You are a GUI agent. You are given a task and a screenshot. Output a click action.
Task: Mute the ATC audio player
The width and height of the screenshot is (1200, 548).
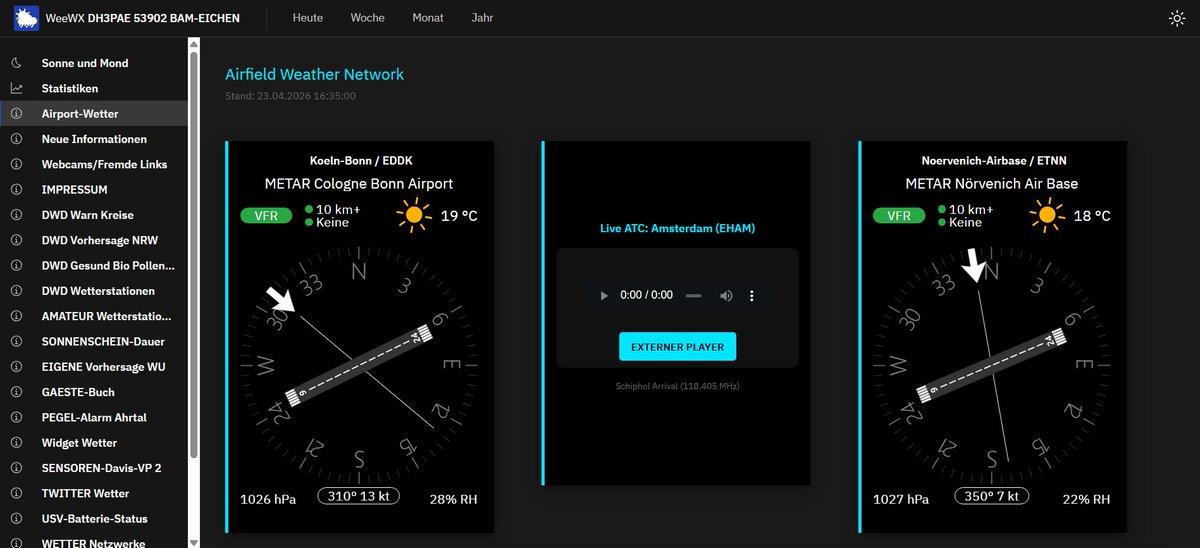[x=727, y=296]
